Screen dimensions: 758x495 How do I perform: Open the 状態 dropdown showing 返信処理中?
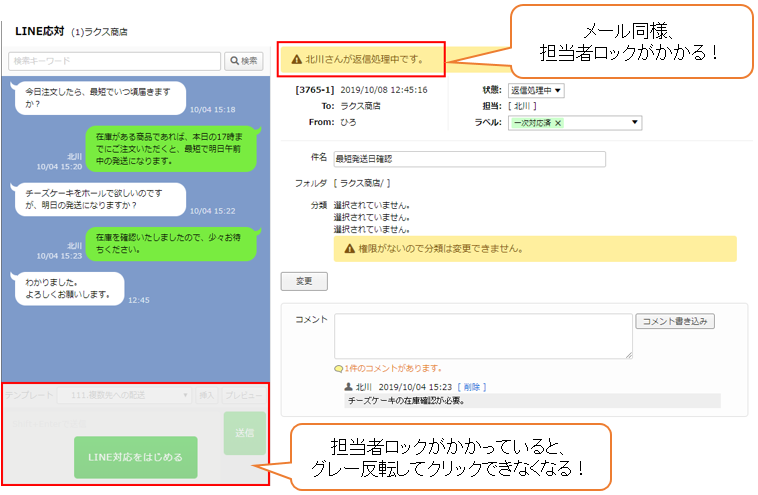click(x=536, y=90)
